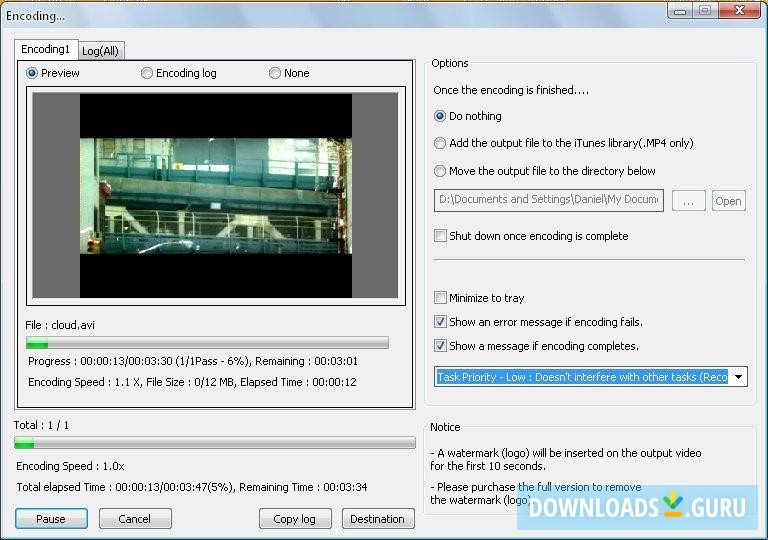Image resolution: width=768 pixels, height=540 pixels.
Task: Click the Total elapsed Time status line
Action: click(192, 487)
